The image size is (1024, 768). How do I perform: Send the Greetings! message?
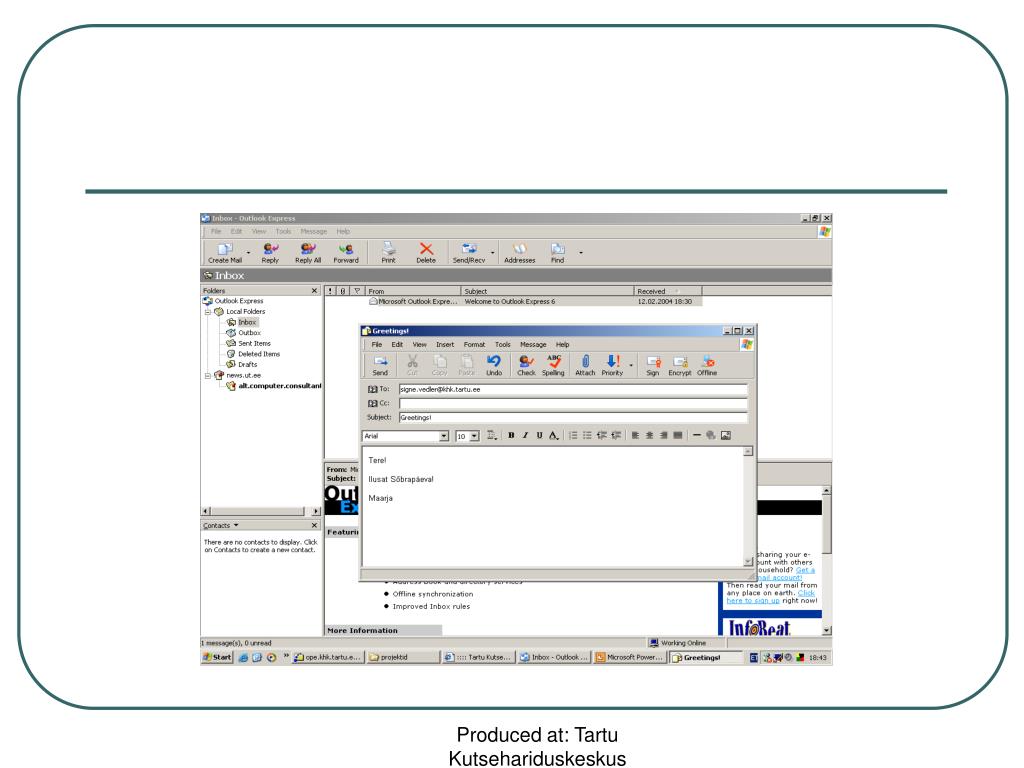pos(380,365)
